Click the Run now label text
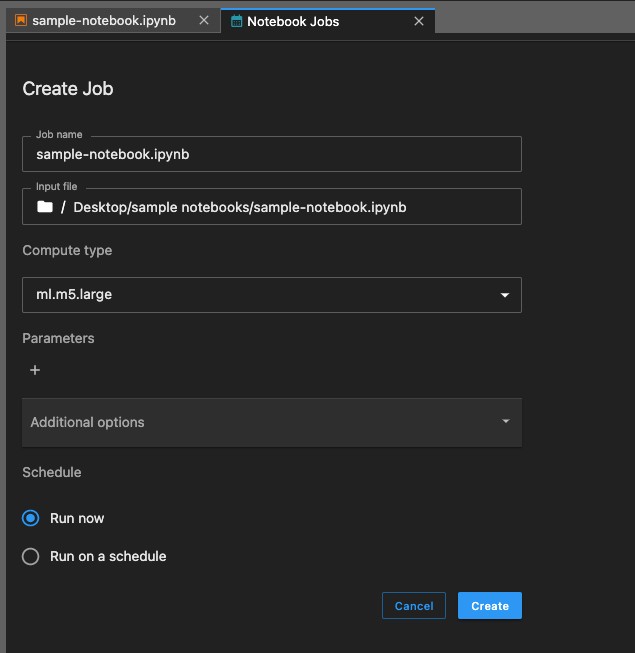Viewport: 635px width, 653px height. 77,518
